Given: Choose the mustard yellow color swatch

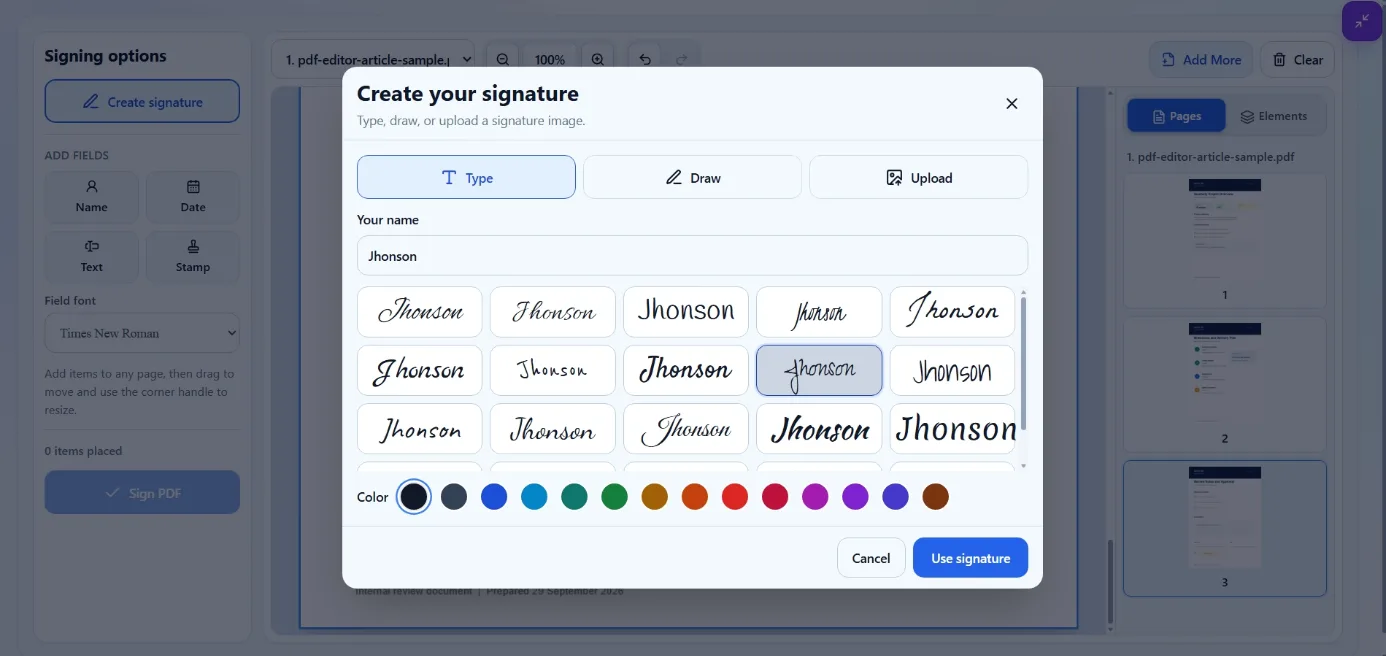Looking at the screenshot, I should click(x=654, y=497).
